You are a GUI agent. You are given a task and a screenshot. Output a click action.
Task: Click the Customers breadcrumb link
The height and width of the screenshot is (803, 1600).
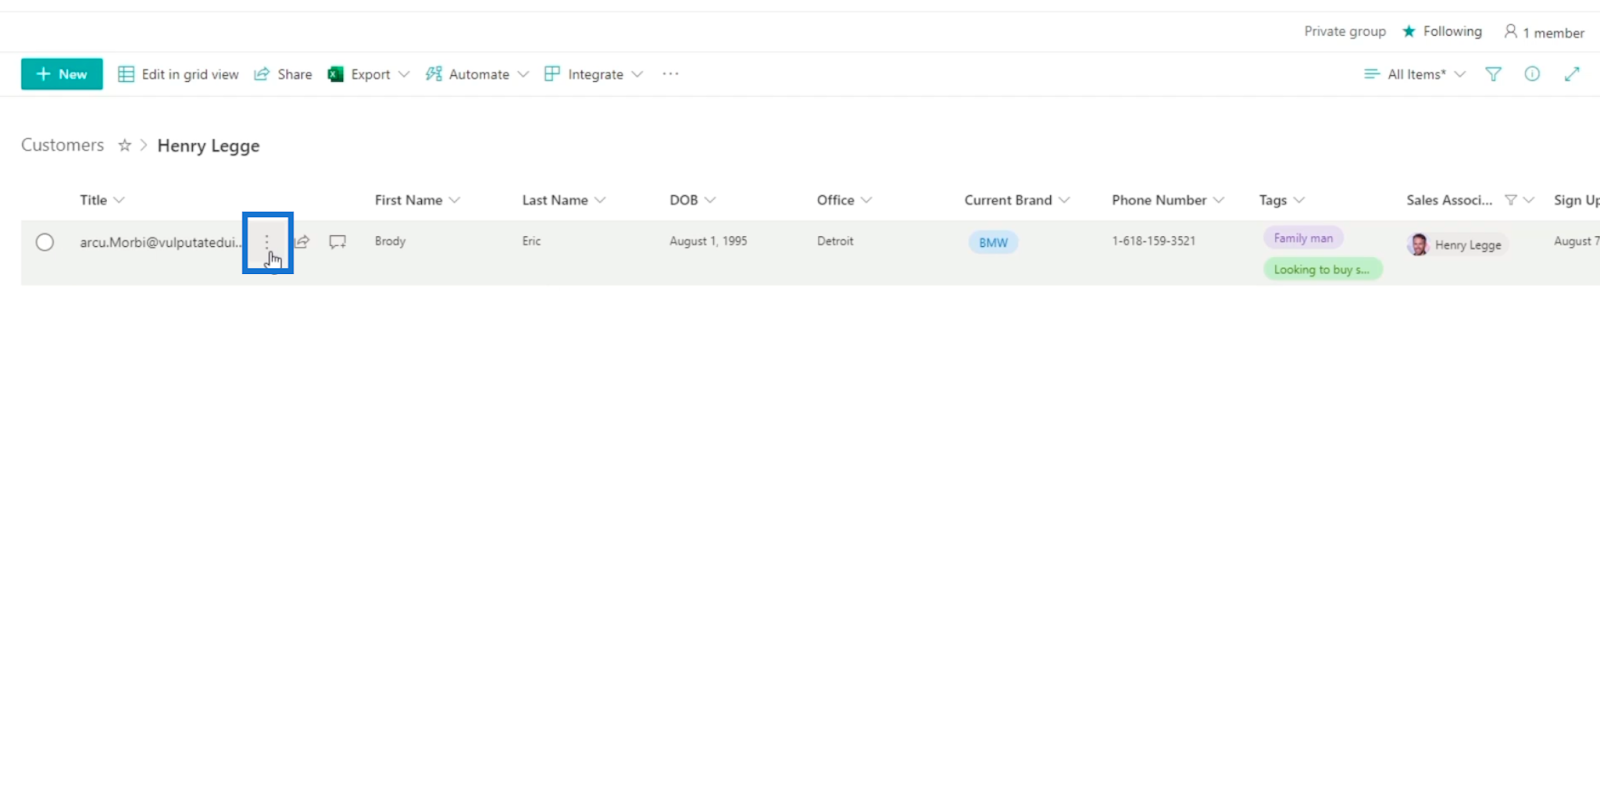(62, 145)
